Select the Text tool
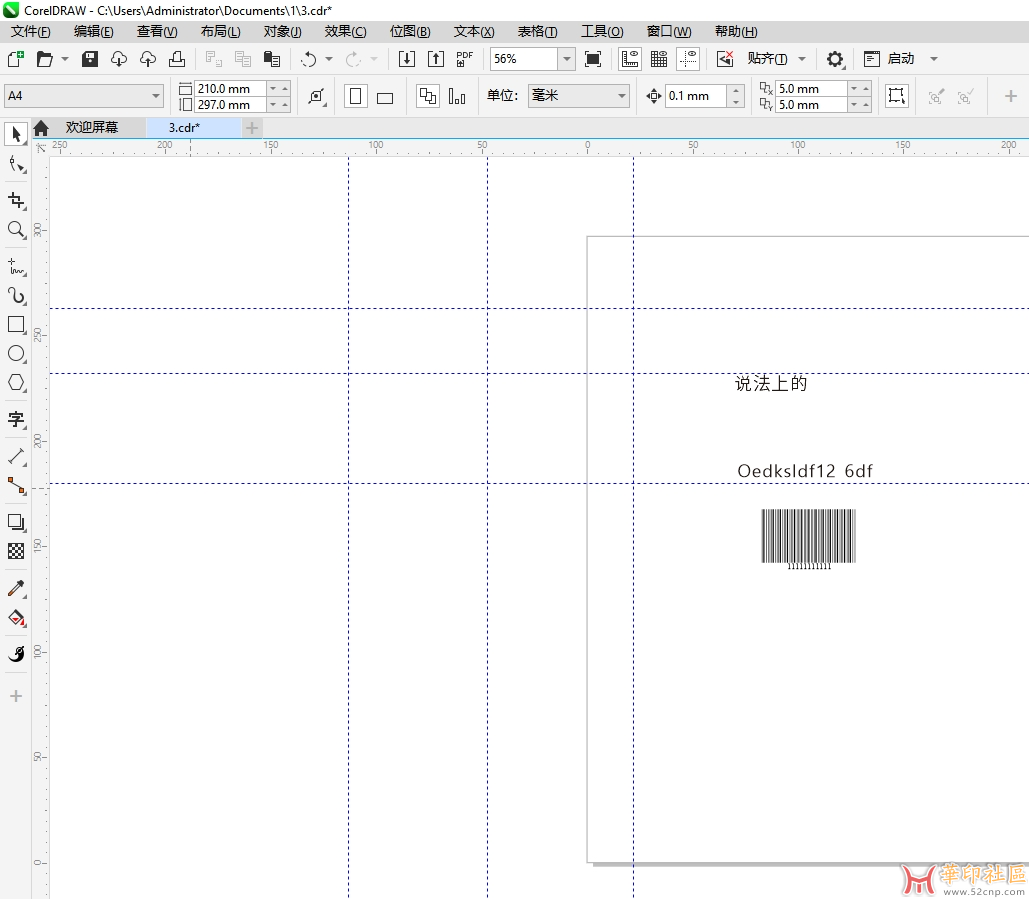This screenshot has width=1029, height=899. (x=16, y=419)
